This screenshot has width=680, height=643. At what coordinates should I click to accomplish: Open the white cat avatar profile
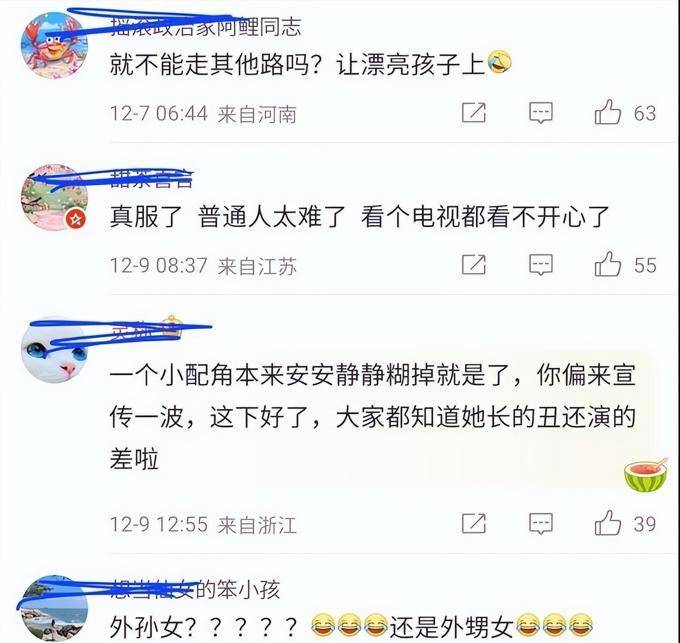tap(54, 349)
